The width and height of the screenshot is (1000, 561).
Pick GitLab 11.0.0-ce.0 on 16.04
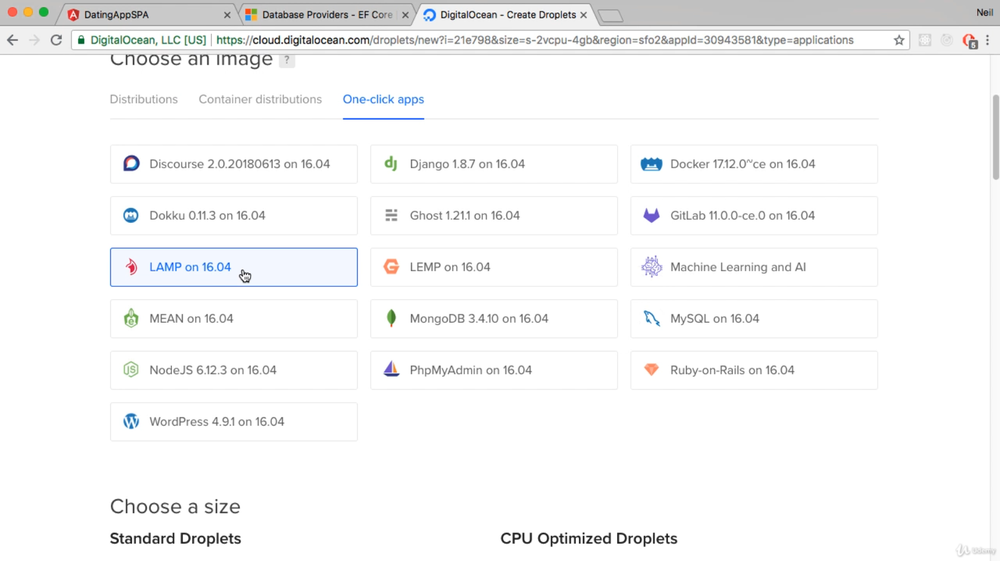click(x=754, y=215)
